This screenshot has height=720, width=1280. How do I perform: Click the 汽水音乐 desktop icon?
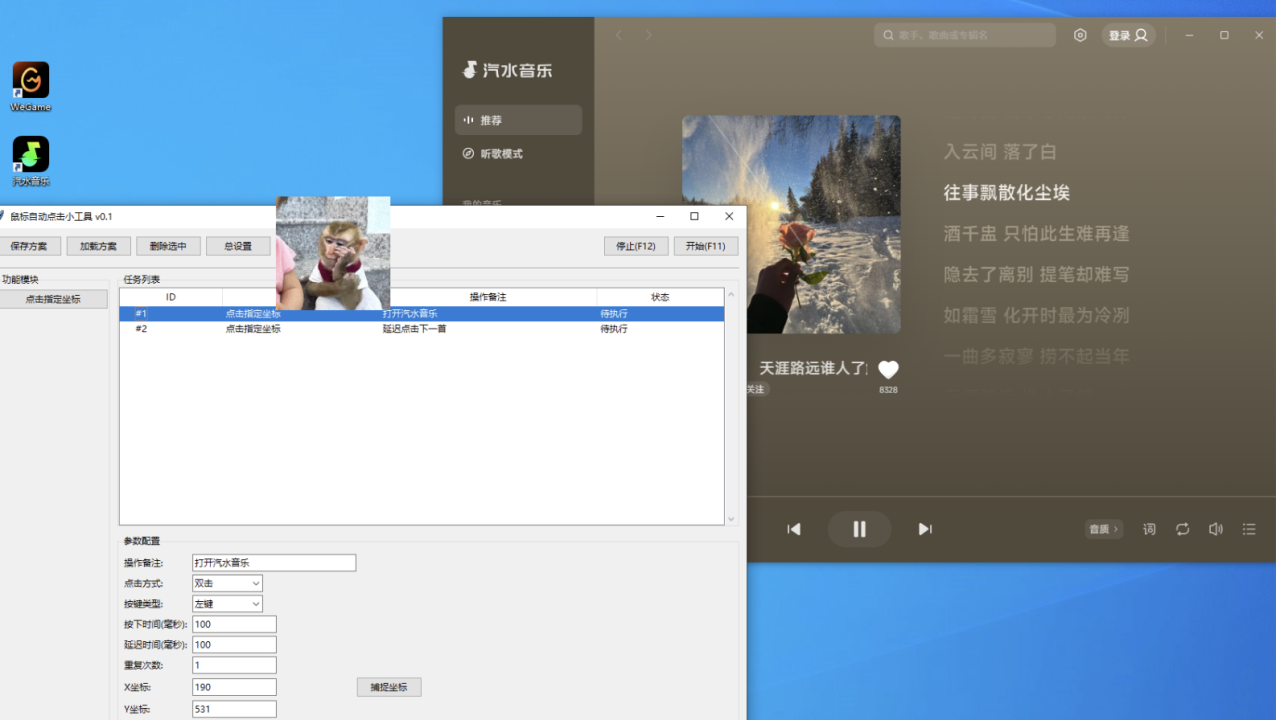[31, 155]
